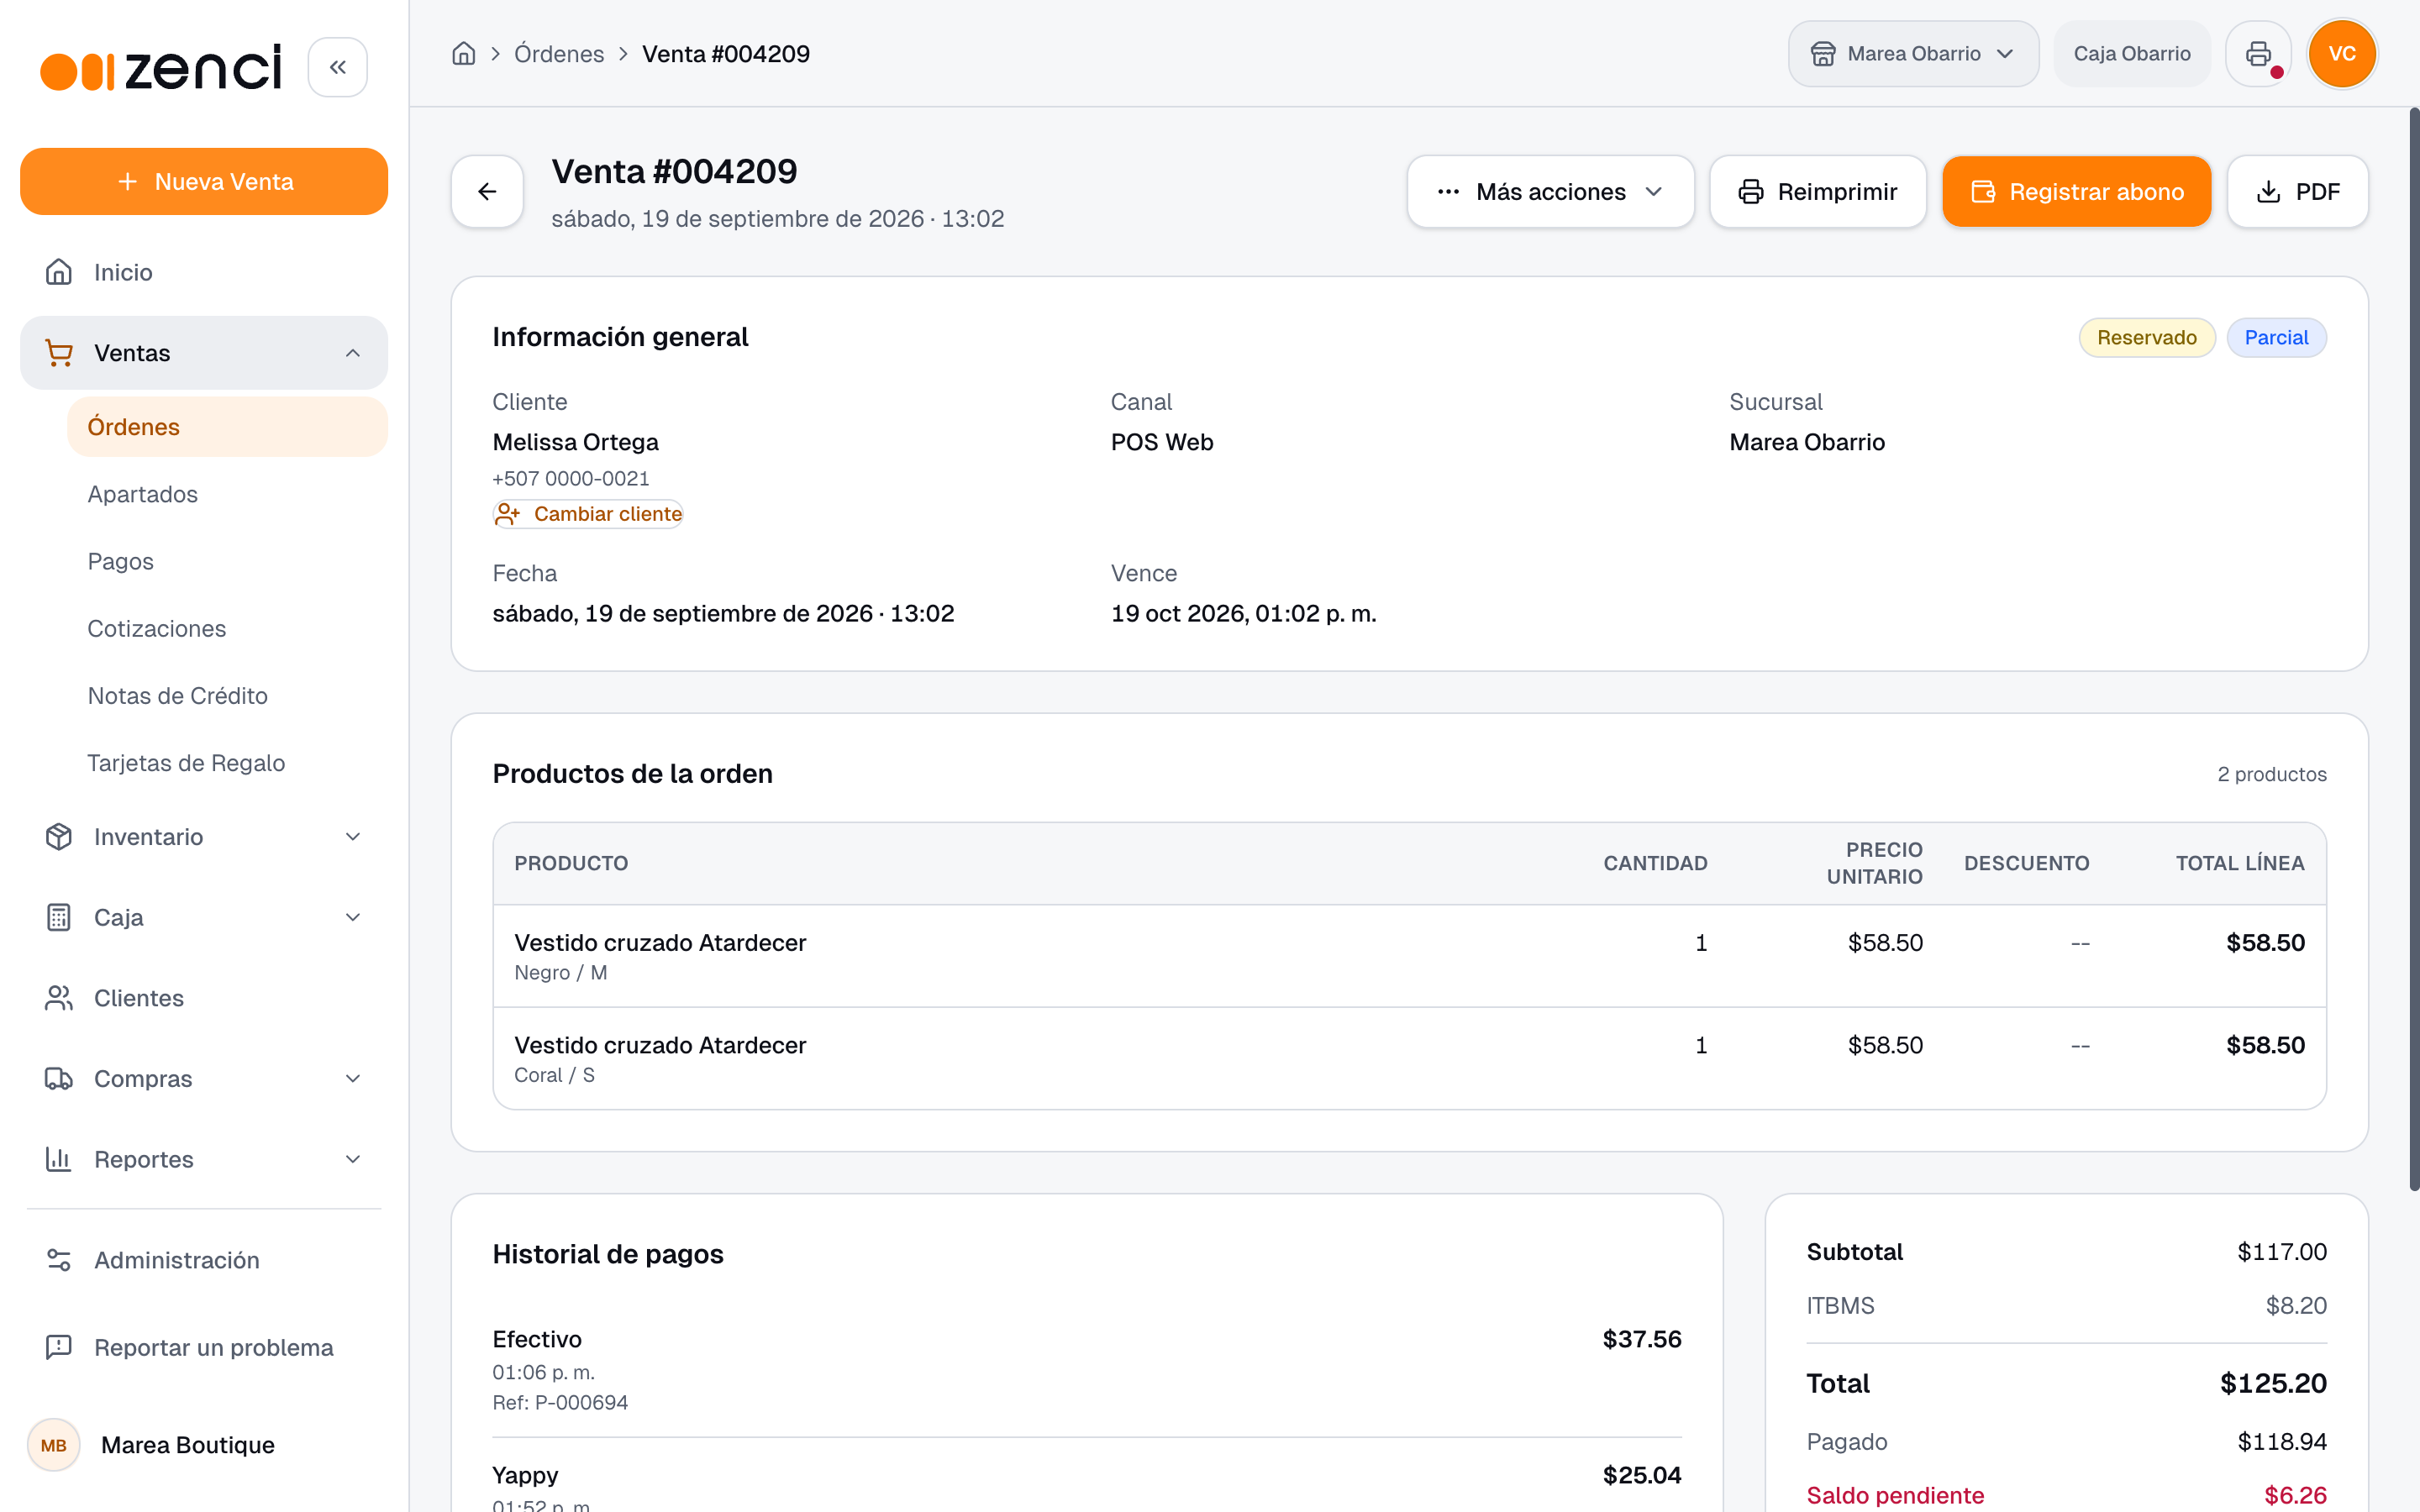Click the Inventario box icon
This screenshot has width=2420, height=1512.
(59, 837)
